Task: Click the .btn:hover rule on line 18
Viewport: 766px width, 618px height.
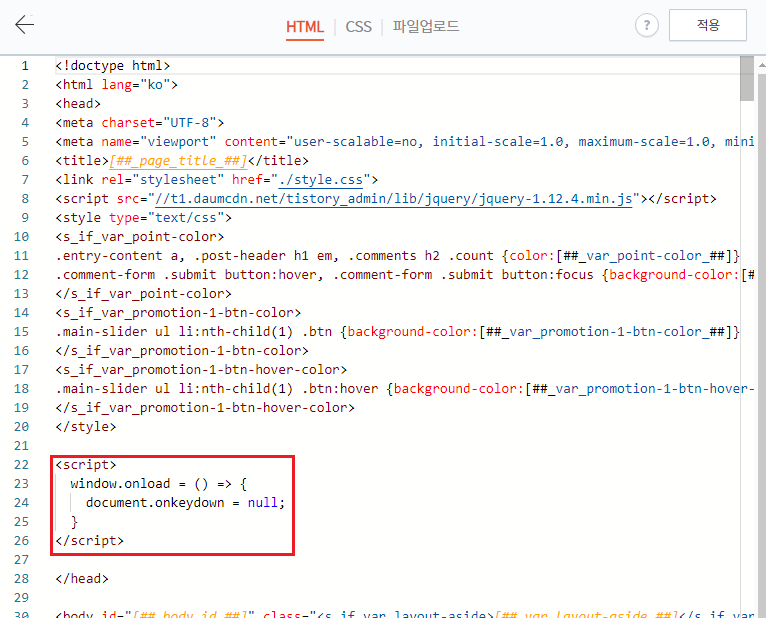Action: click(404, 389)
